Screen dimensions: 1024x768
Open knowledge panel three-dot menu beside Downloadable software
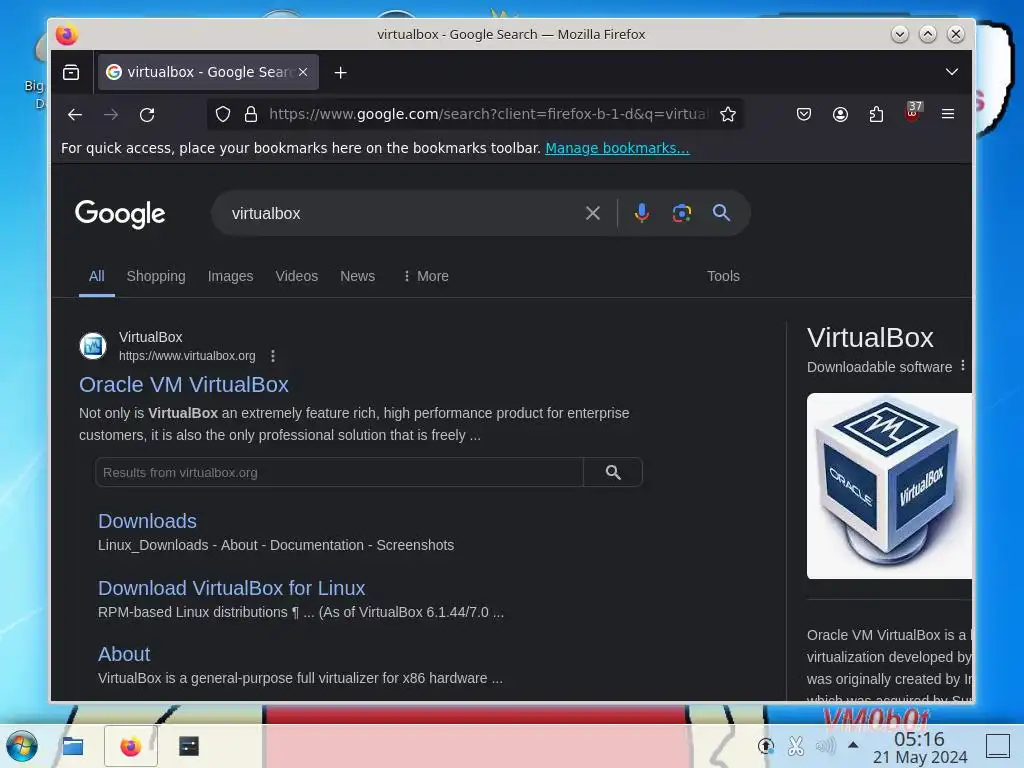click(963, 366)
